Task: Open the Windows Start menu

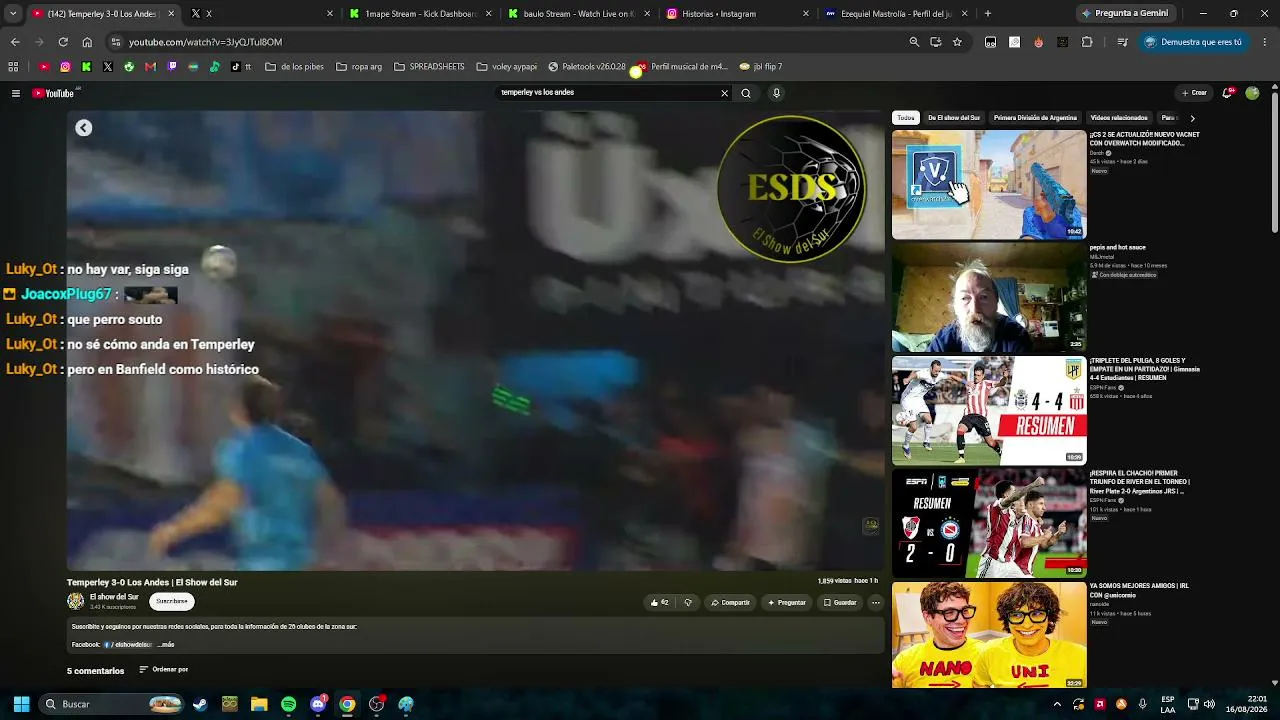Action: [21, 704]
